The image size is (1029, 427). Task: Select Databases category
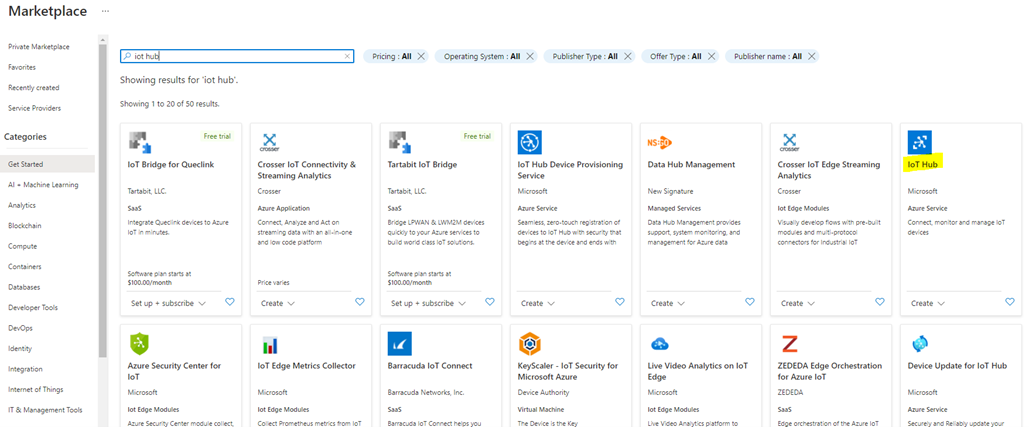(x=24, y=287)
